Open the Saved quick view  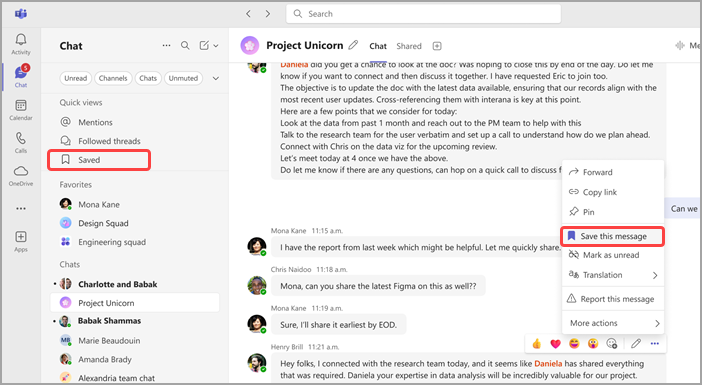[99, 160]
